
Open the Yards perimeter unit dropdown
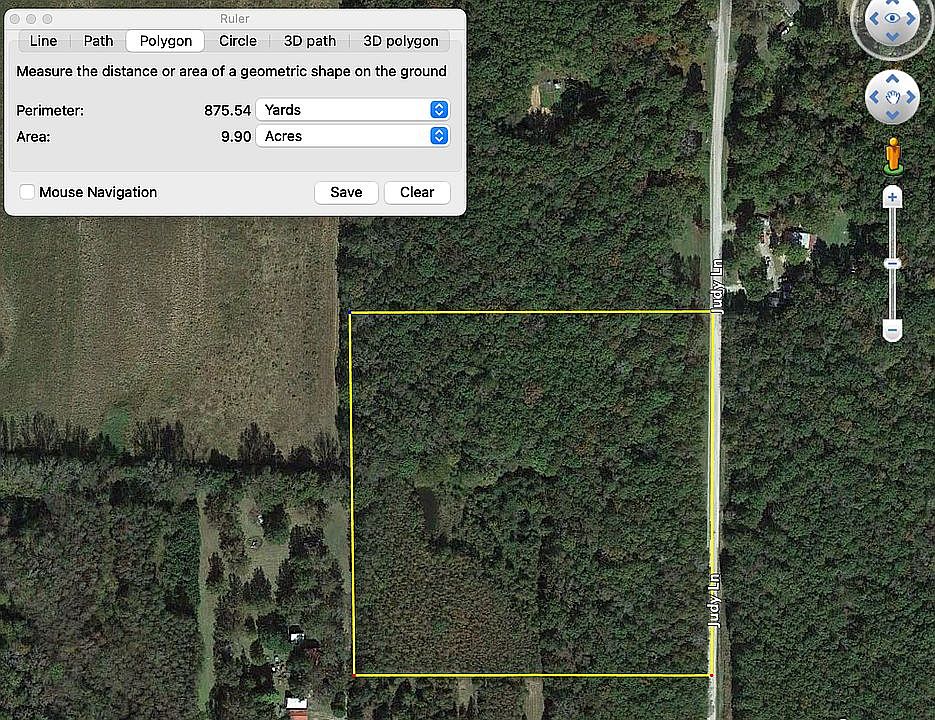(352, 110)
